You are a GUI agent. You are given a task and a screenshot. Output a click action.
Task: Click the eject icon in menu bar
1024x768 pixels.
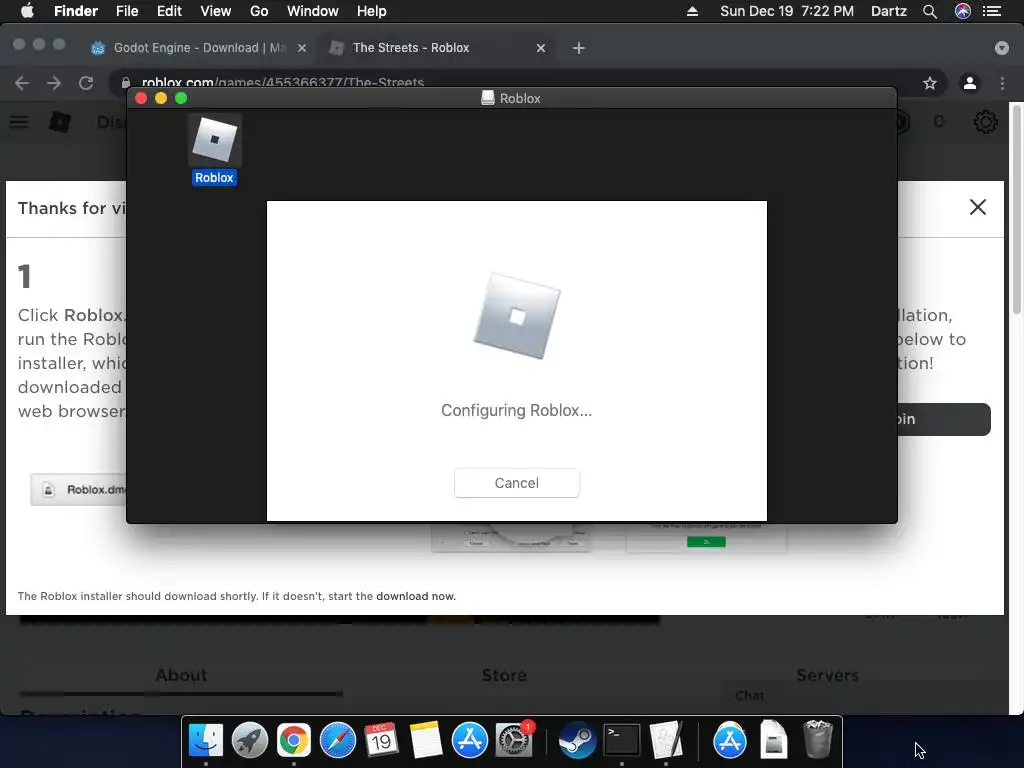[x=692, y=11]
